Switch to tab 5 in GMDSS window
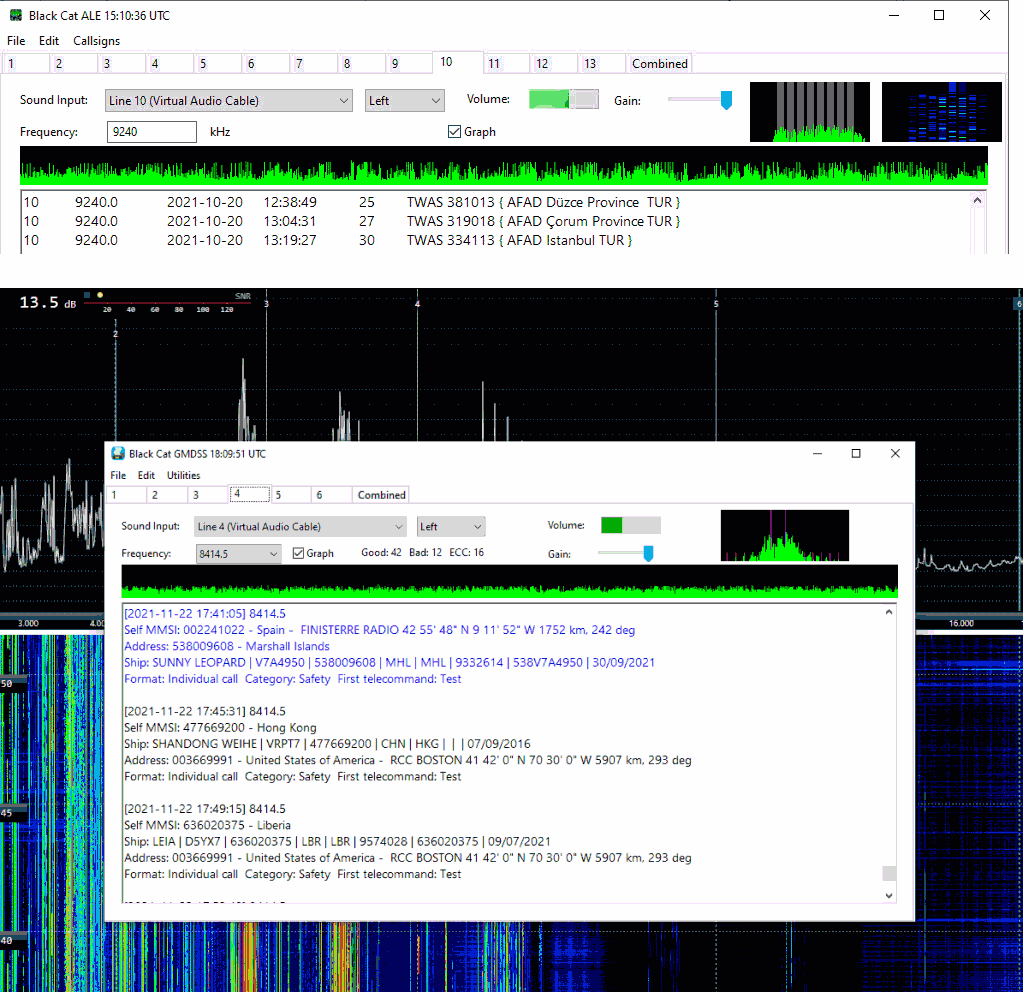 tap(291, 495)
